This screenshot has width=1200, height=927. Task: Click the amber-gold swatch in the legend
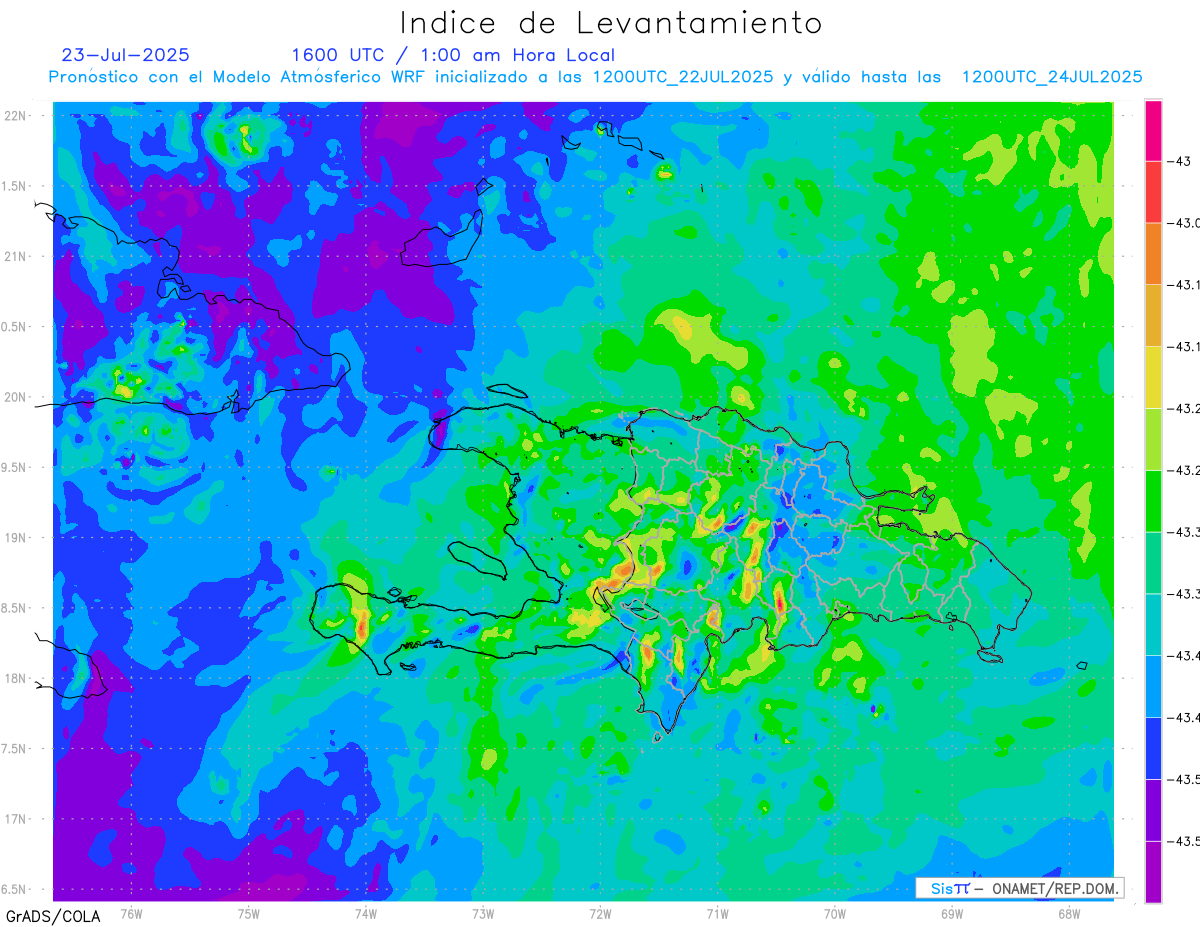point(1153,316)
